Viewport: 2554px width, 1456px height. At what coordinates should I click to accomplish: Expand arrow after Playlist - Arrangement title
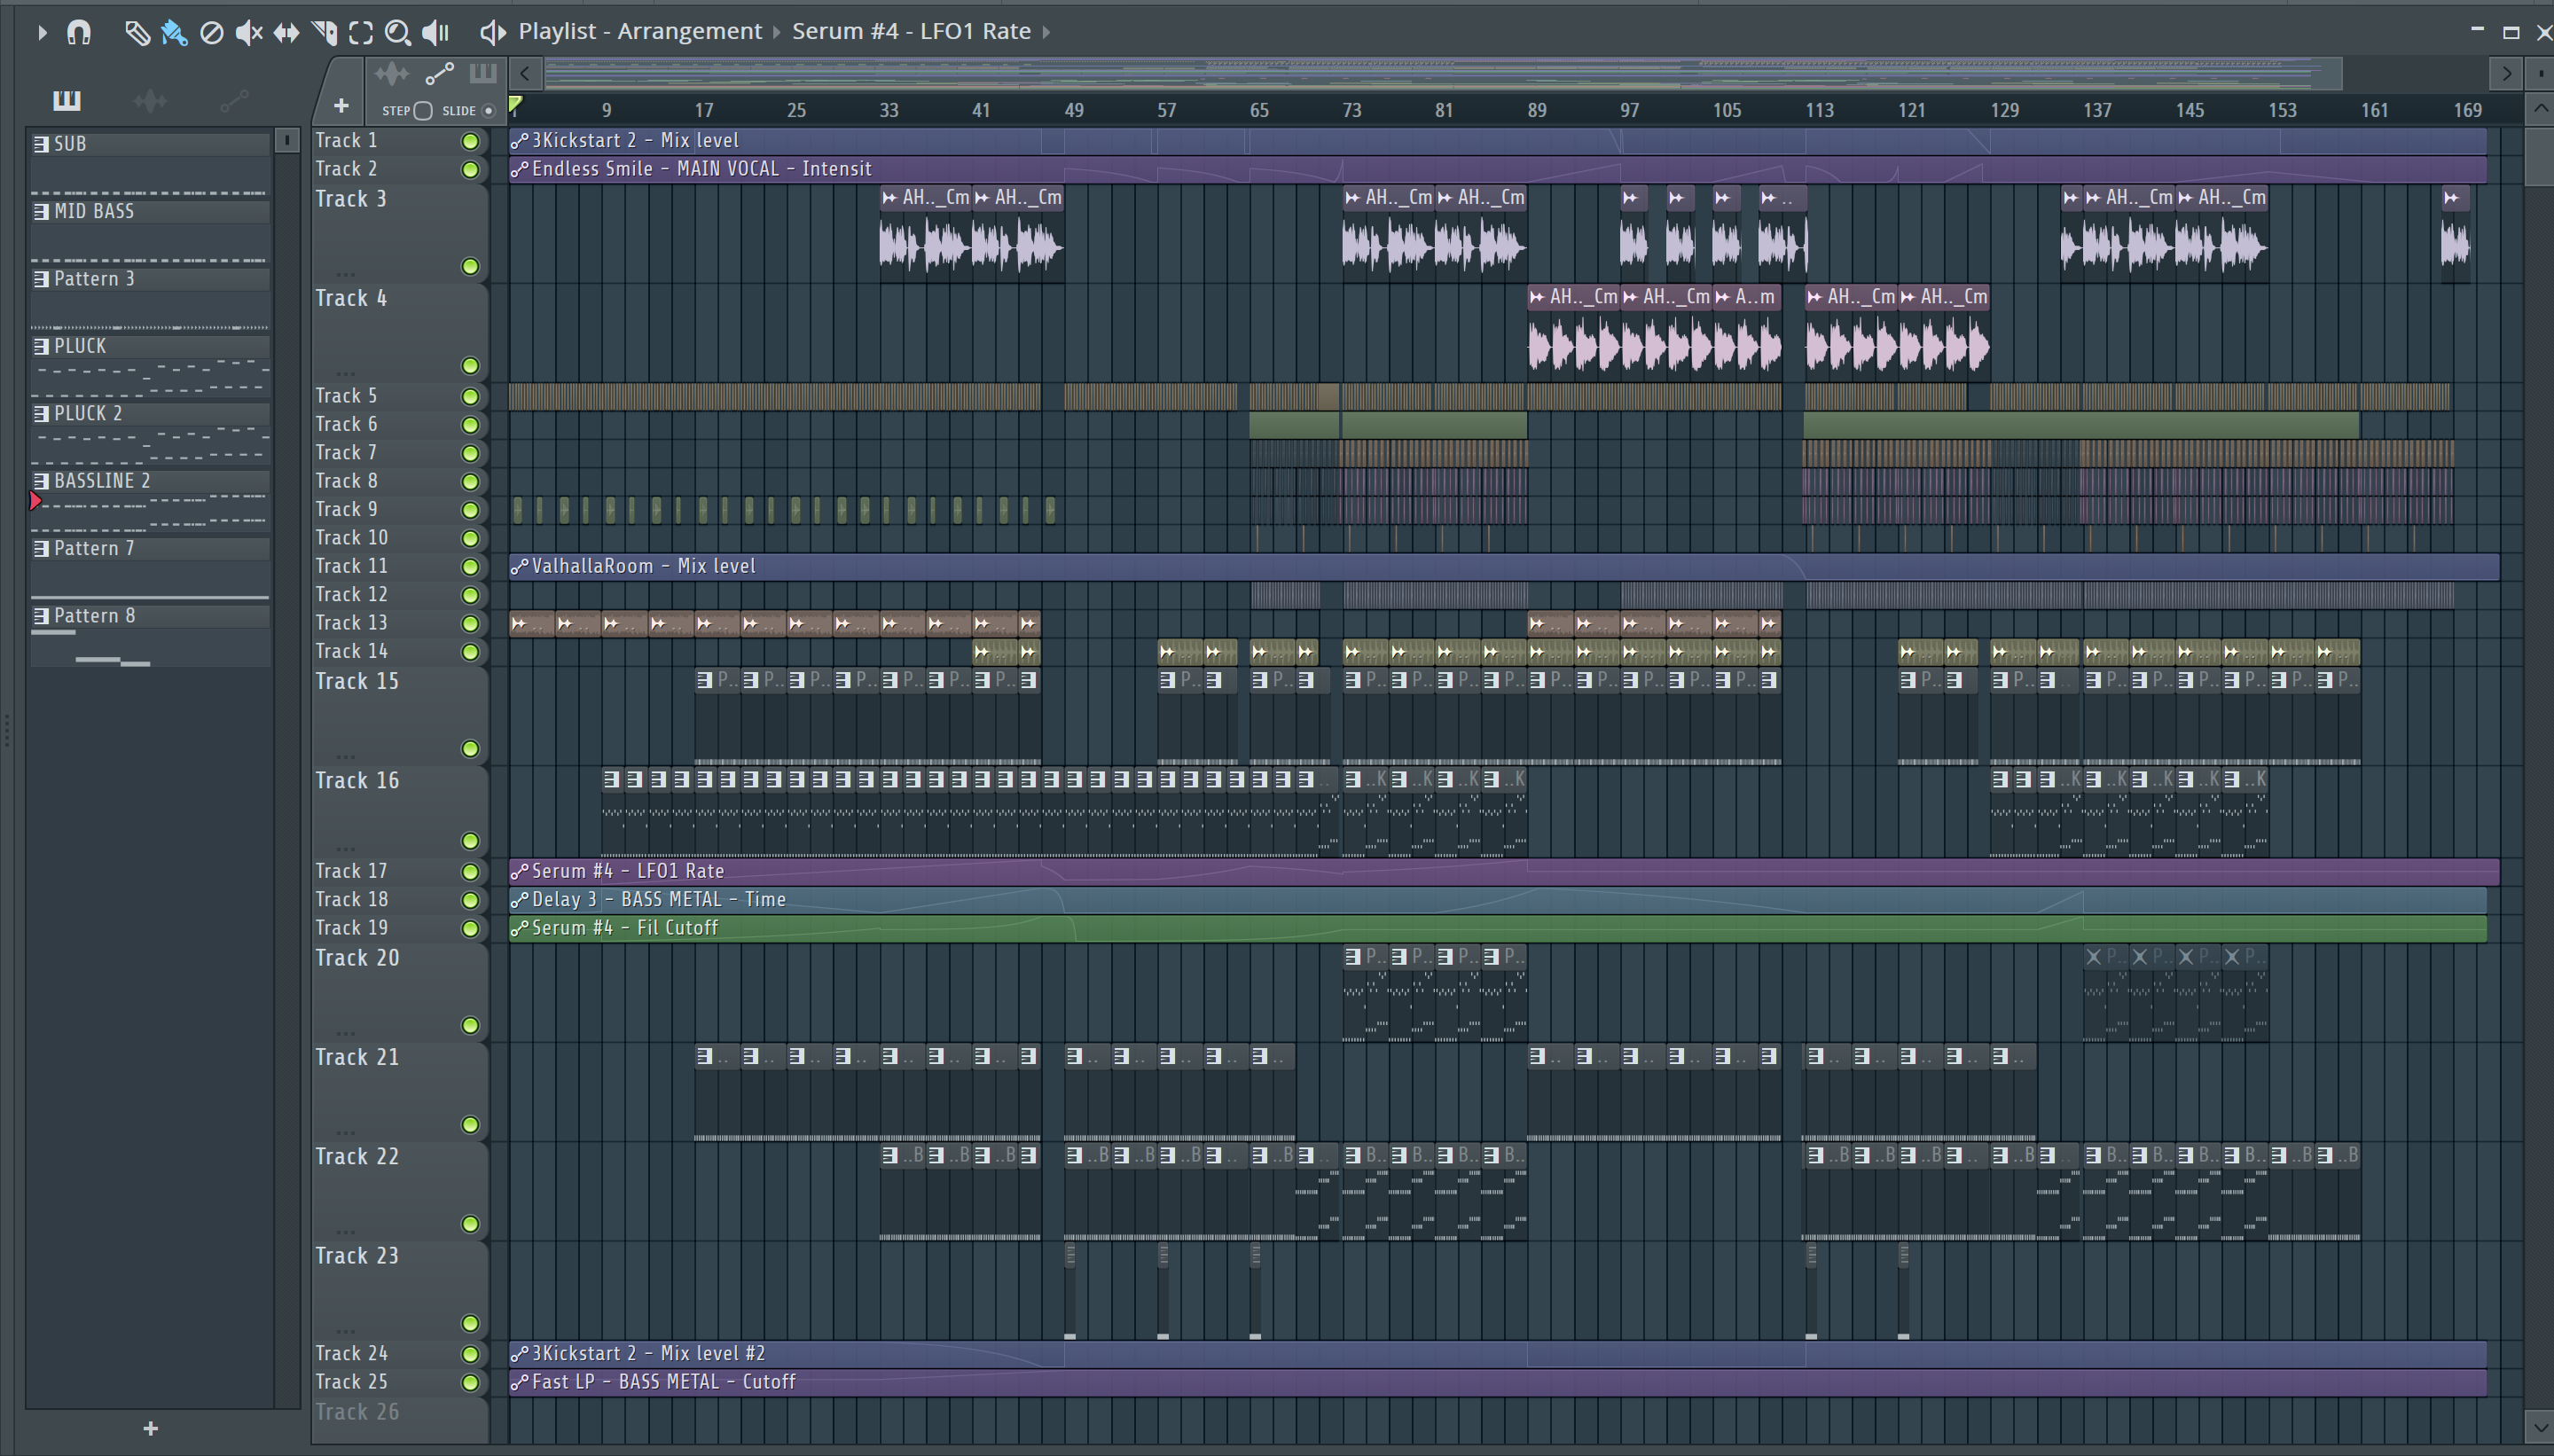point(776,32)
